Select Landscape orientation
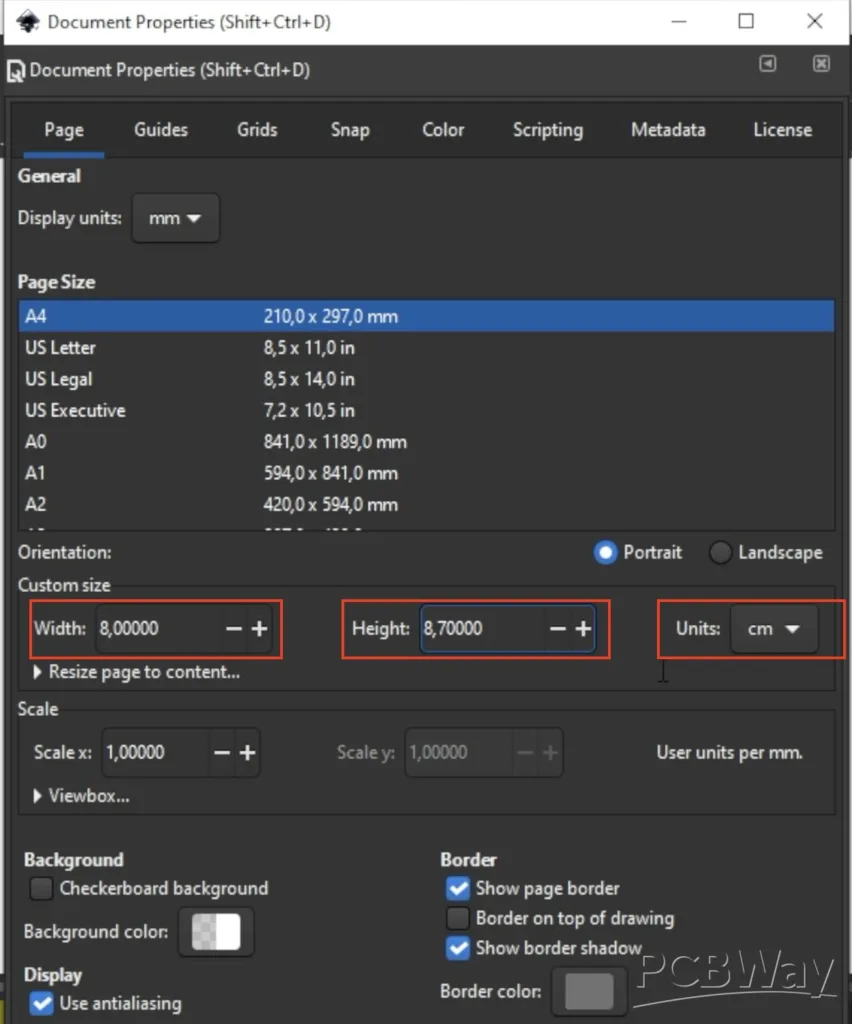The width and height of the screenshot is (852, 1024). tap(720, 552)
